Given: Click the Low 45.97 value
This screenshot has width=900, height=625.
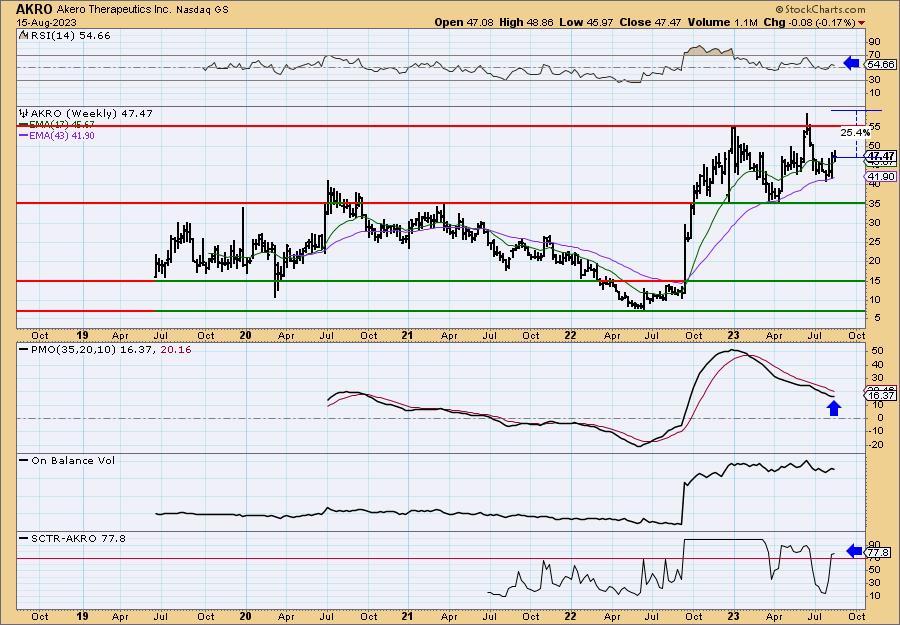Looking at the screenshot, I should 586,22.
